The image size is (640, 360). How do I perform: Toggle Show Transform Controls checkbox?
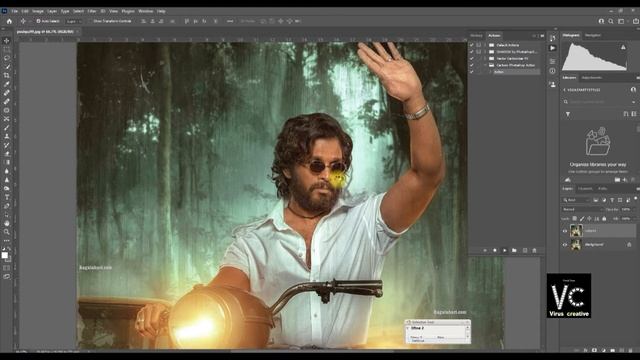coord(90,21)
